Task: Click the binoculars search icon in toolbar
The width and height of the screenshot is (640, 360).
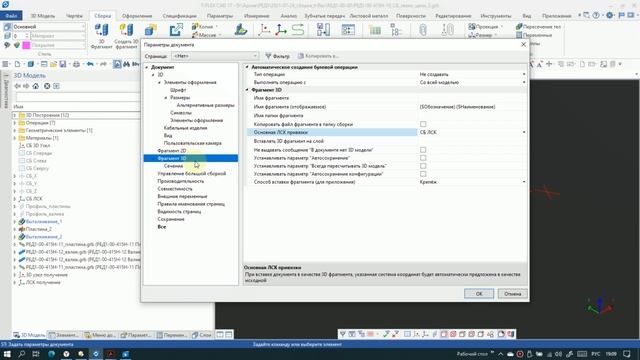Action: tap(127, 64)
